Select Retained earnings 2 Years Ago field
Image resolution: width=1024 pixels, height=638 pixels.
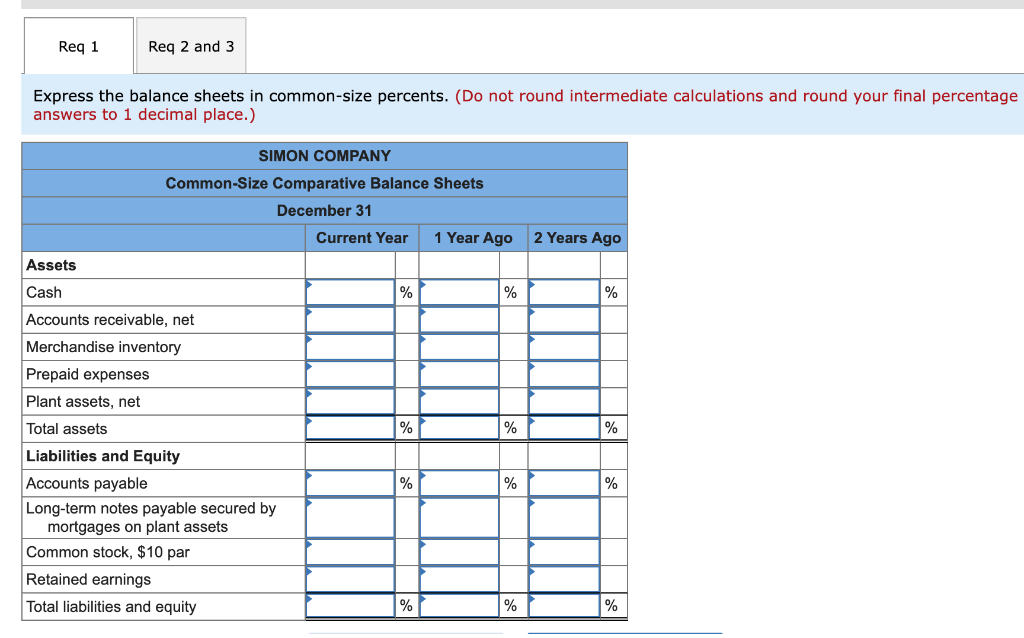564,579
